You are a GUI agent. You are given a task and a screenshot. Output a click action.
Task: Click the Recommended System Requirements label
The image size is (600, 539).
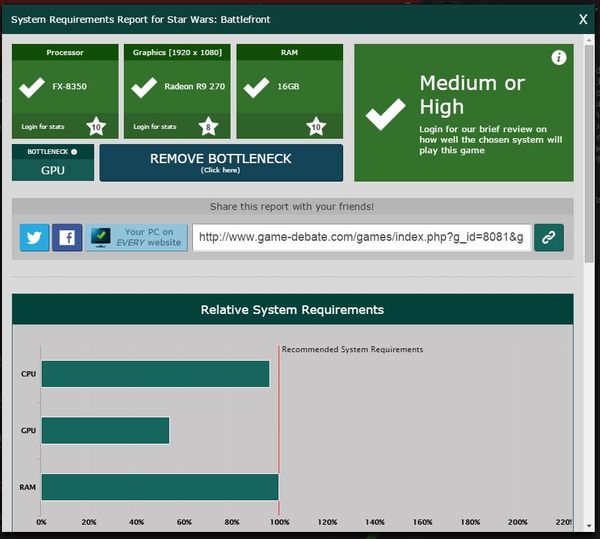[x=352, y=349]
